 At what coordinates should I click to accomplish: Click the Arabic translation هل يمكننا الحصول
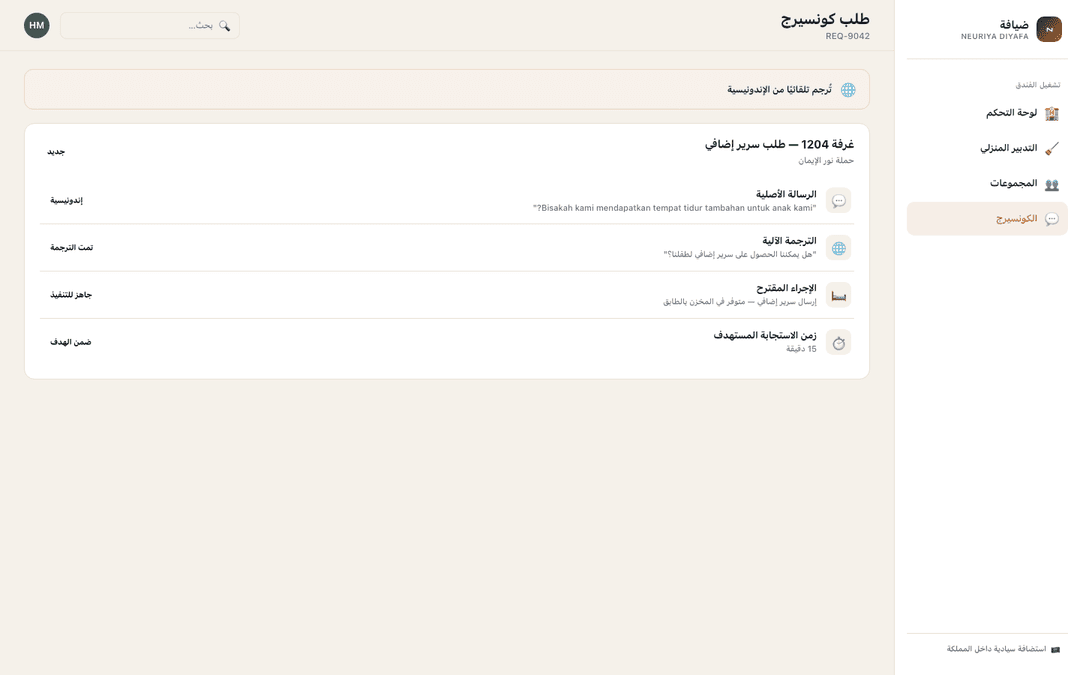click(x=740, y=255)
